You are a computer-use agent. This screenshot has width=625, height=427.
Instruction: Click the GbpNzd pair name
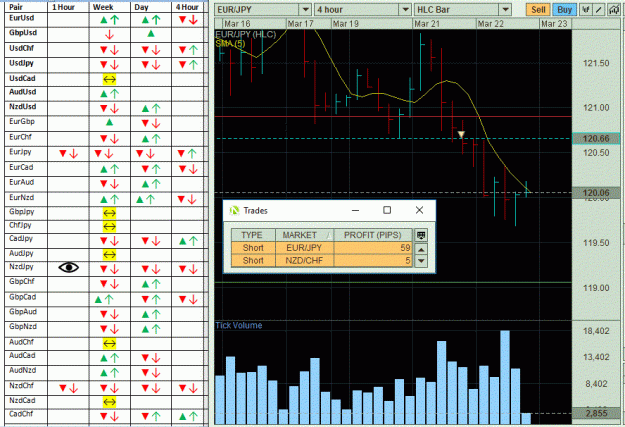[23, 327]
